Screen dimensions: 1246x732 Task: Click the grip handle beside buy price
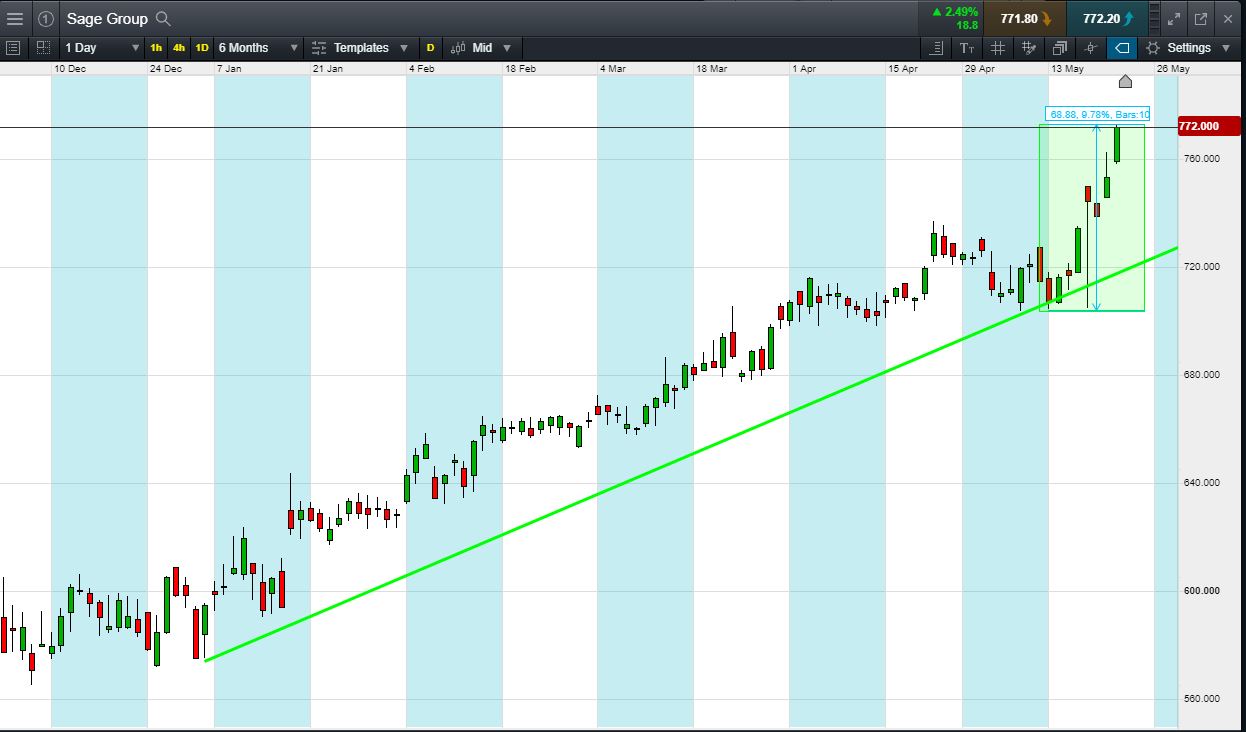[x=1155, y=18]
